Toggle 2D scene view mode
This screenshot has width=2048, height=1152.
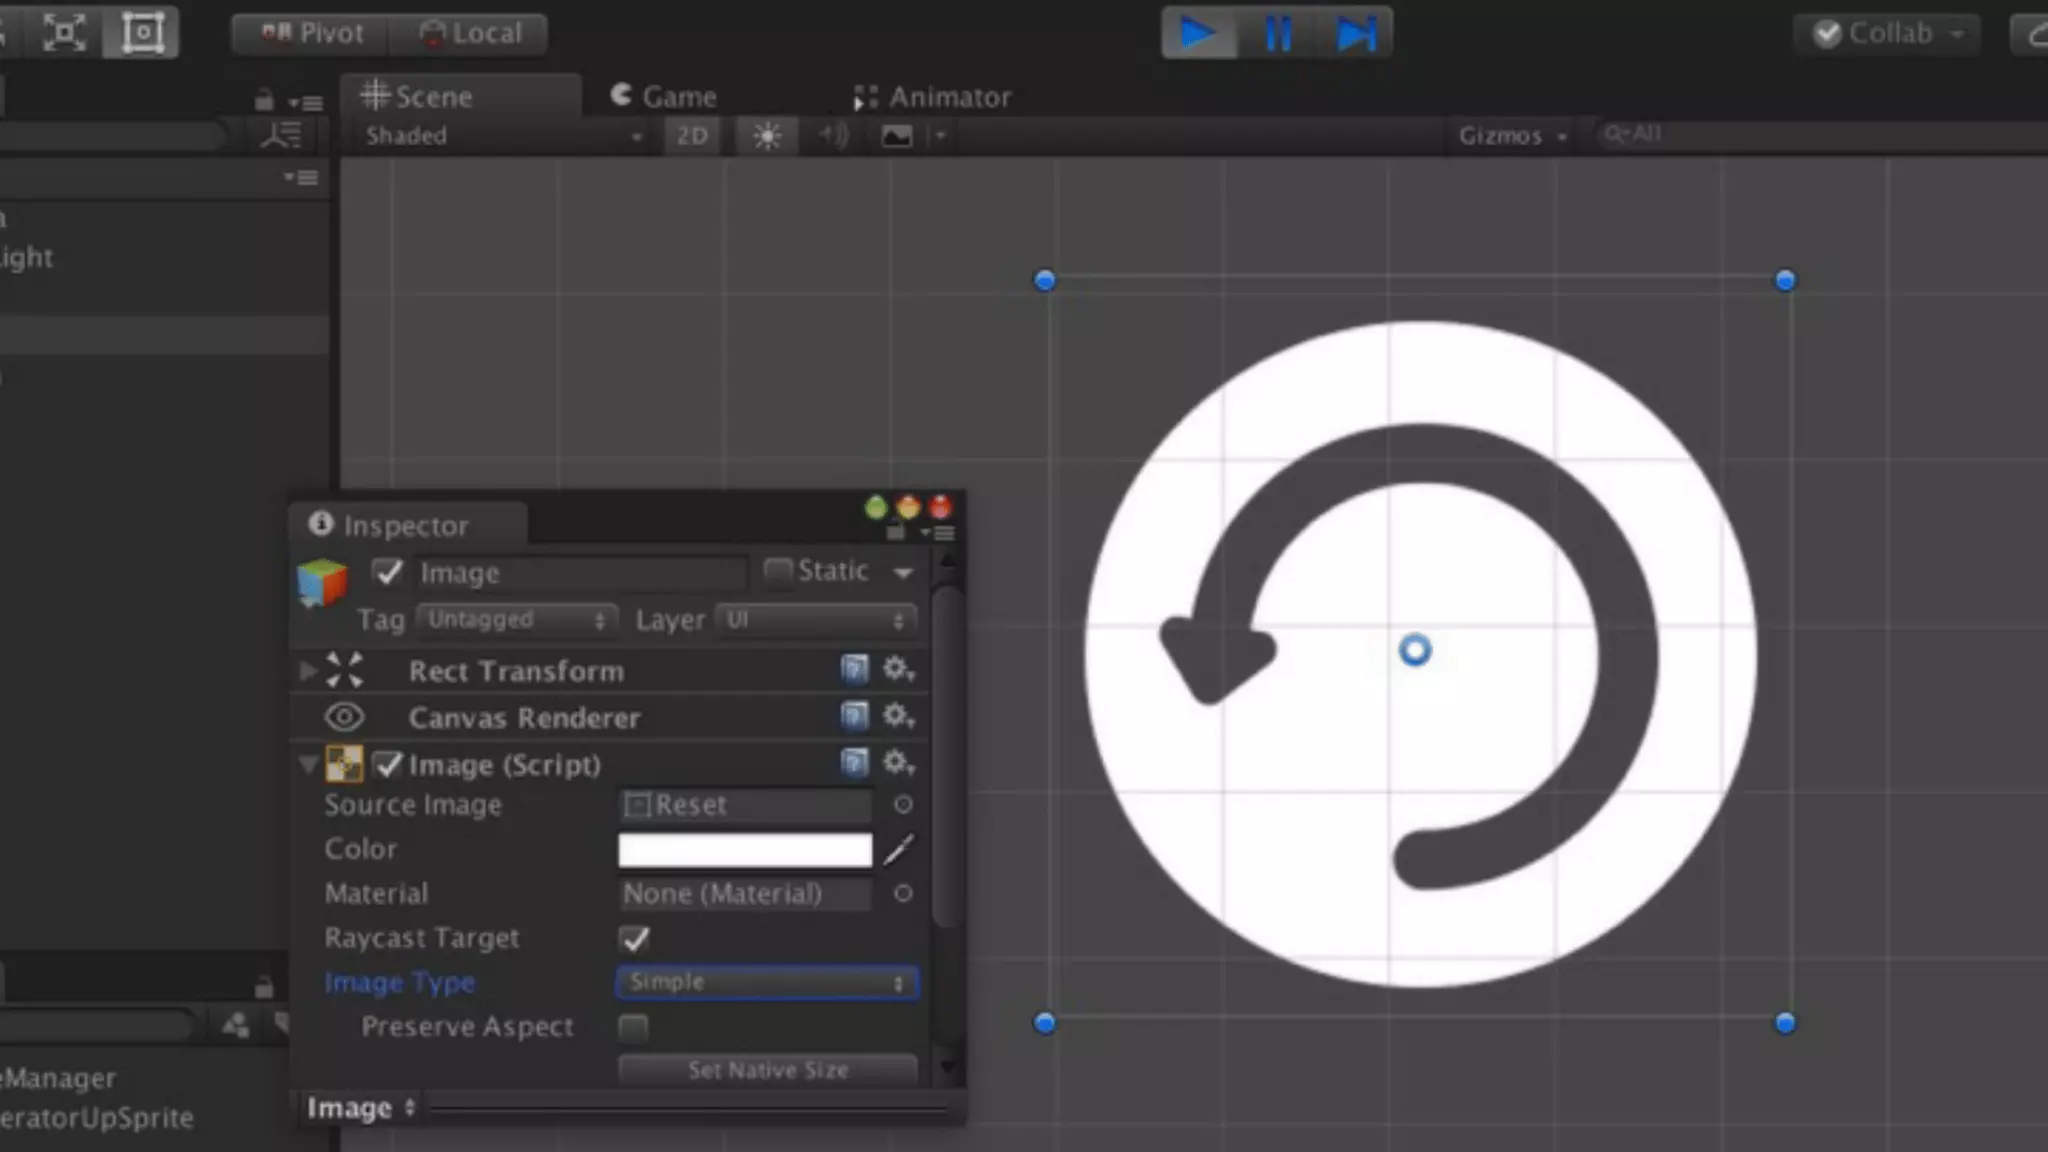(692, 136)
